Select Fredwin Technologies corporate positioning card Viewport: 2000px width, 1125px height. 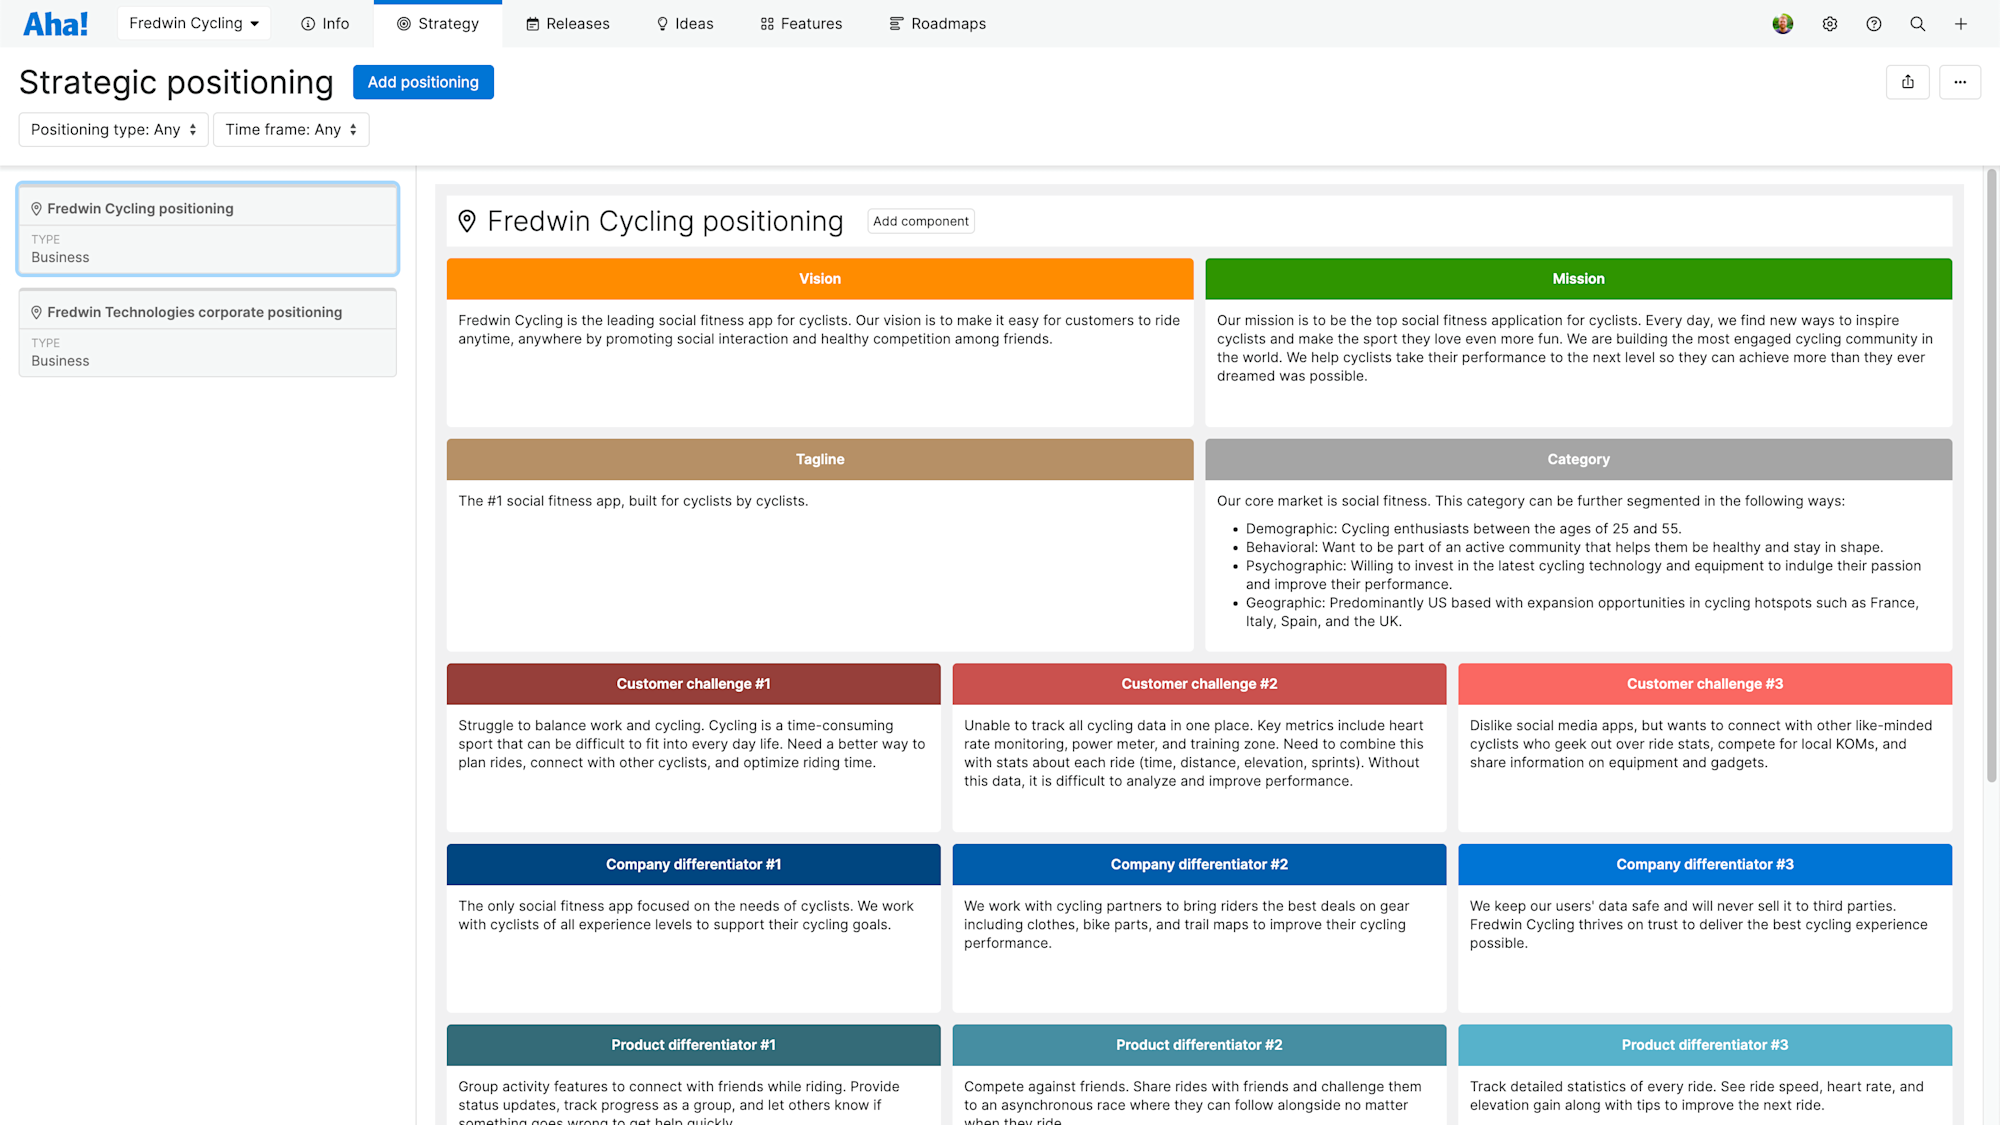(207, 333)
